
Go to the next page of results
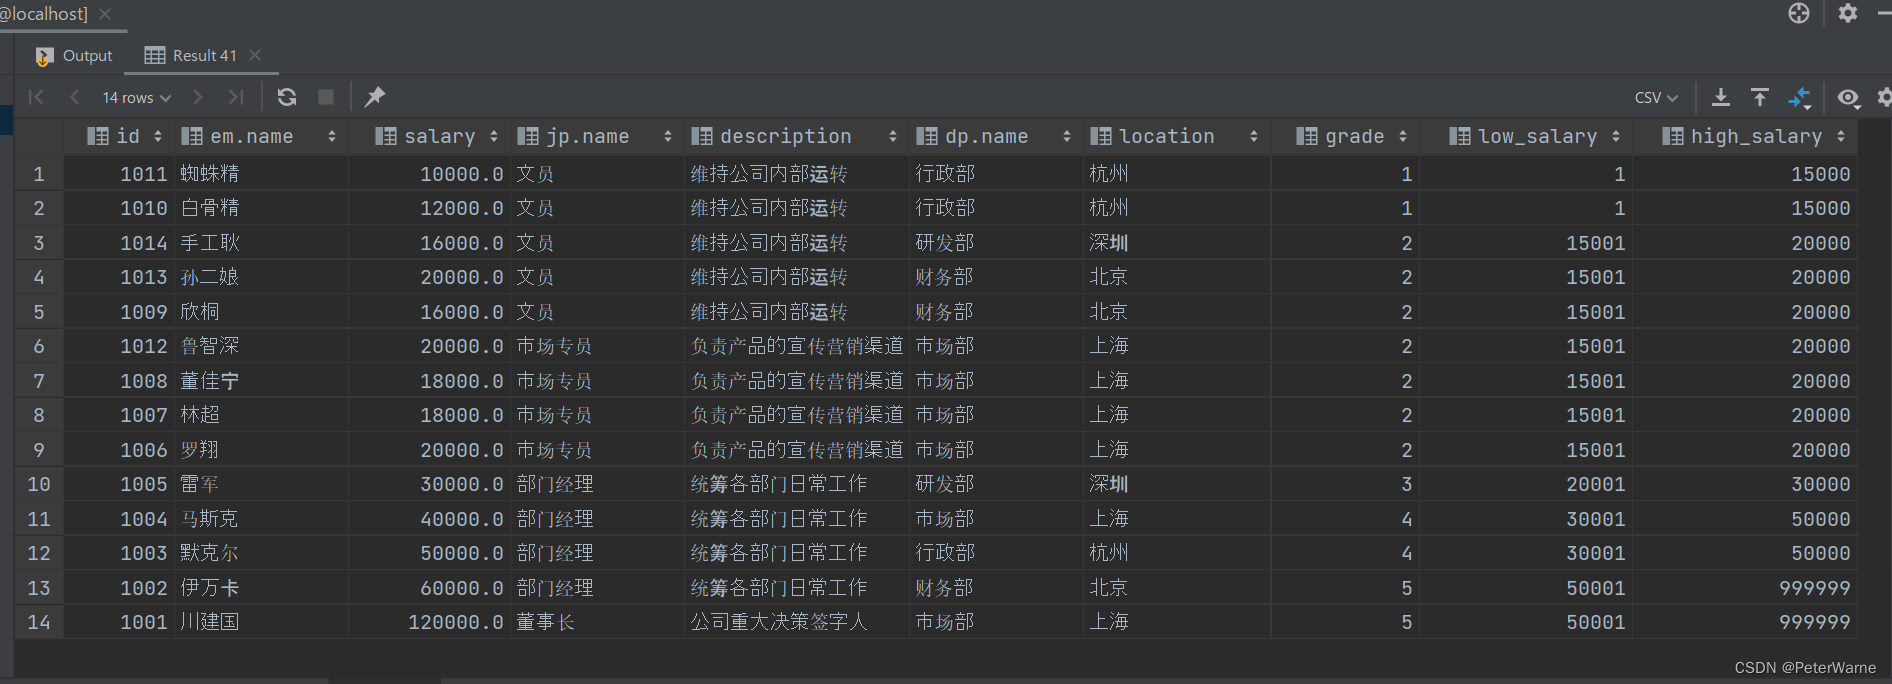tap(198, 97)
